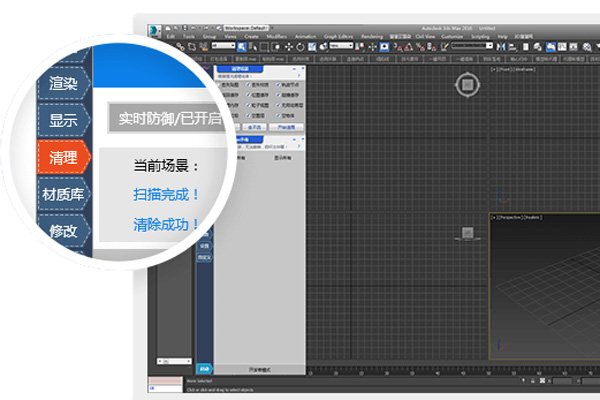Open the Group menu
The width and height of the screenshot is (600, 400).
coord(209,36)
